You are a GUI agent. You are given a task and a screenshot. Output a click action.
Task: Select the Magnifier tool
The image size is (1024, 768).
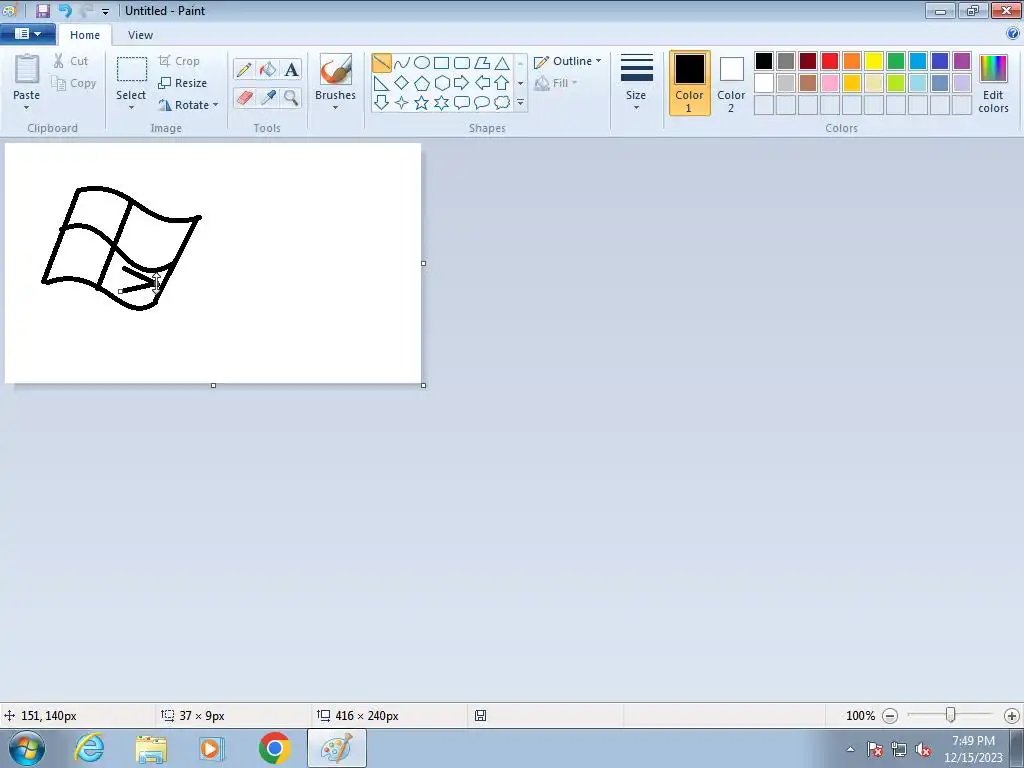tap(291, 98)
